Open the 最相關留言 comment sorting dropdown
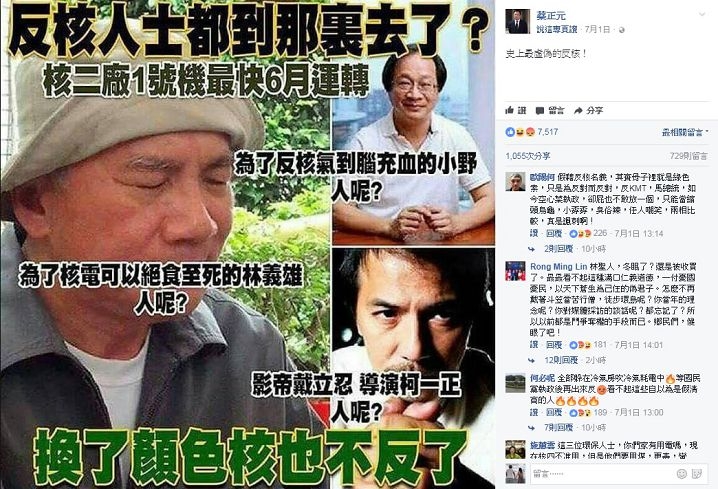718x489 pixels. point(684,132)
